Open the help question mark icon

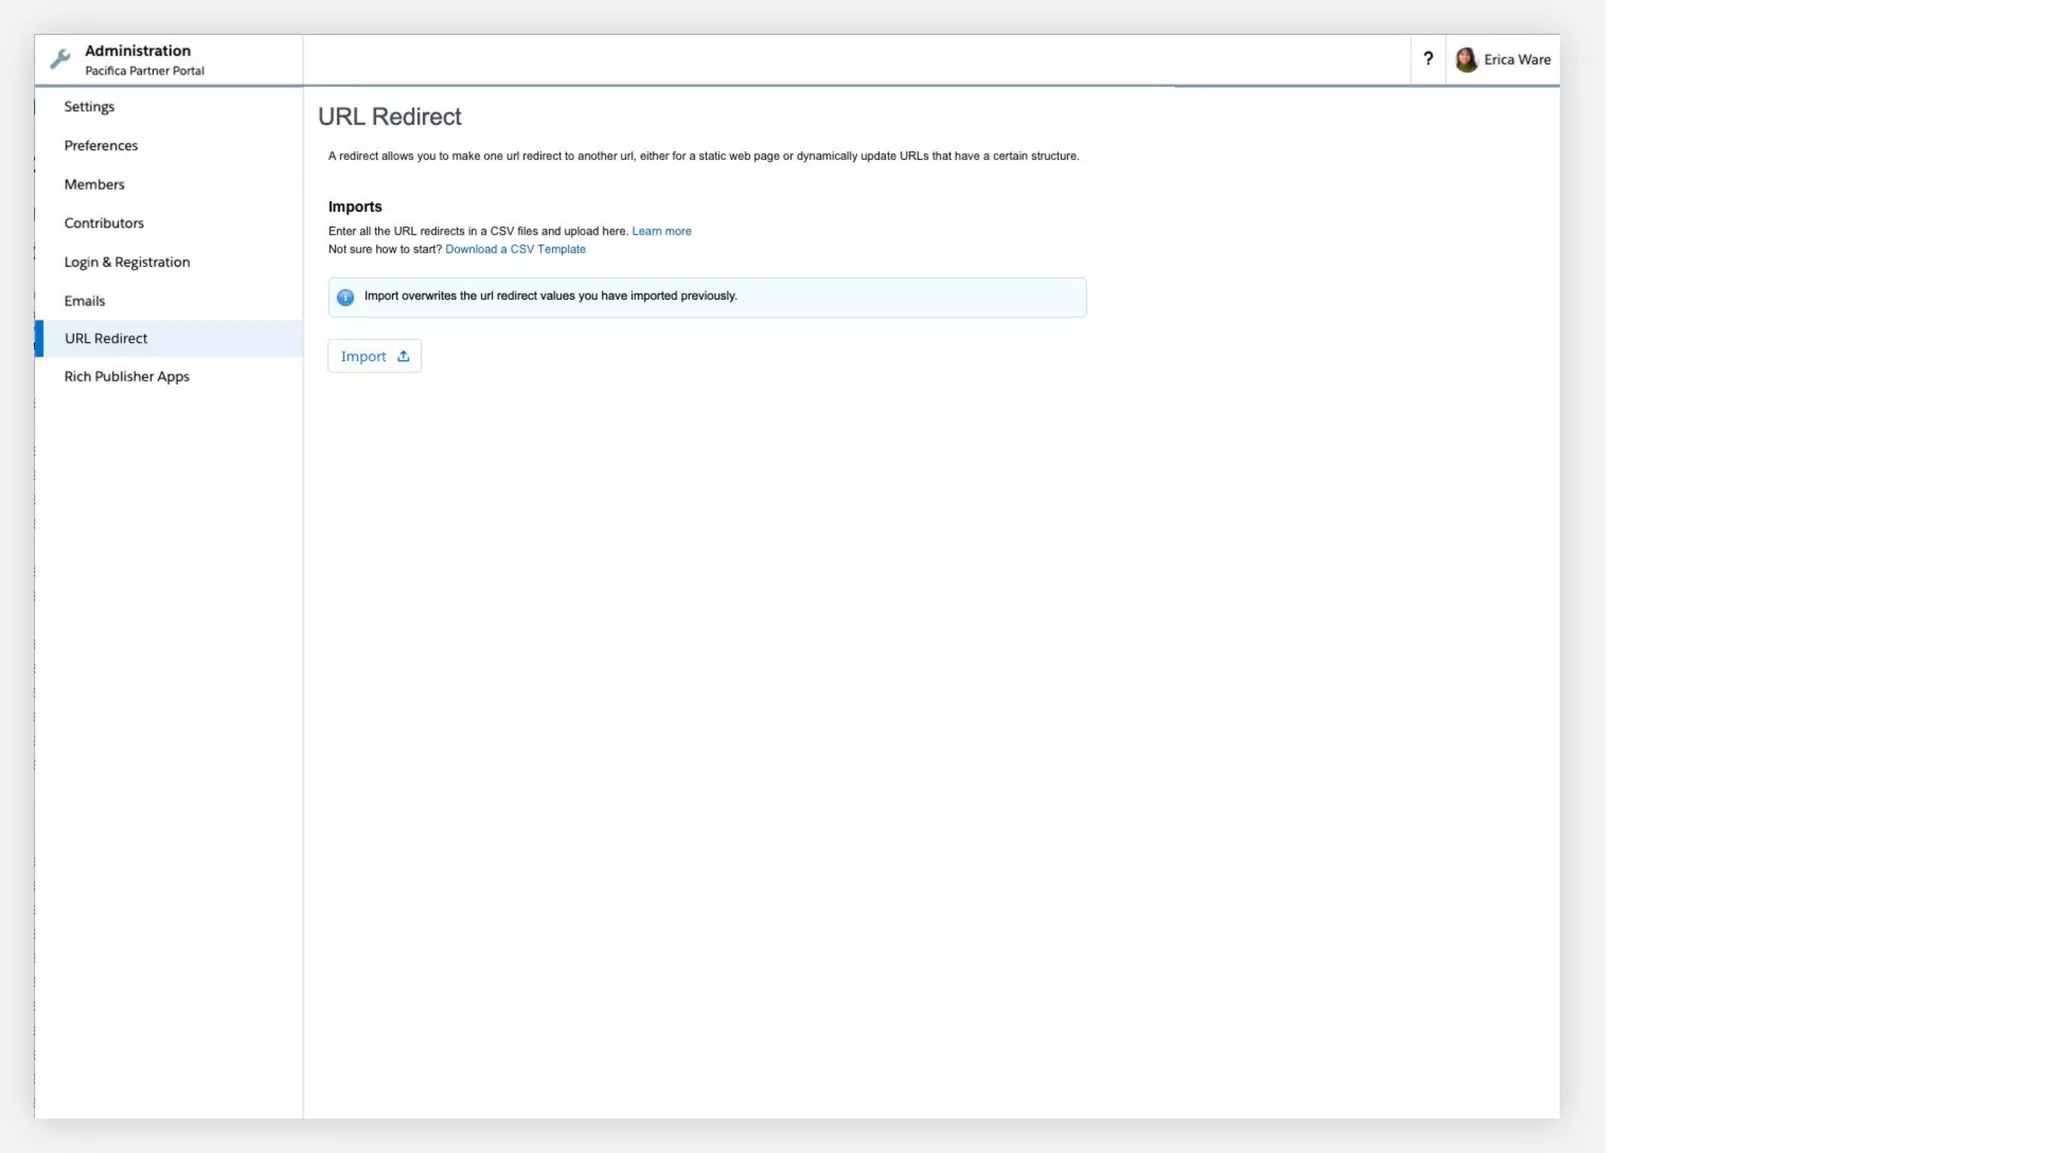point(1428,59)
